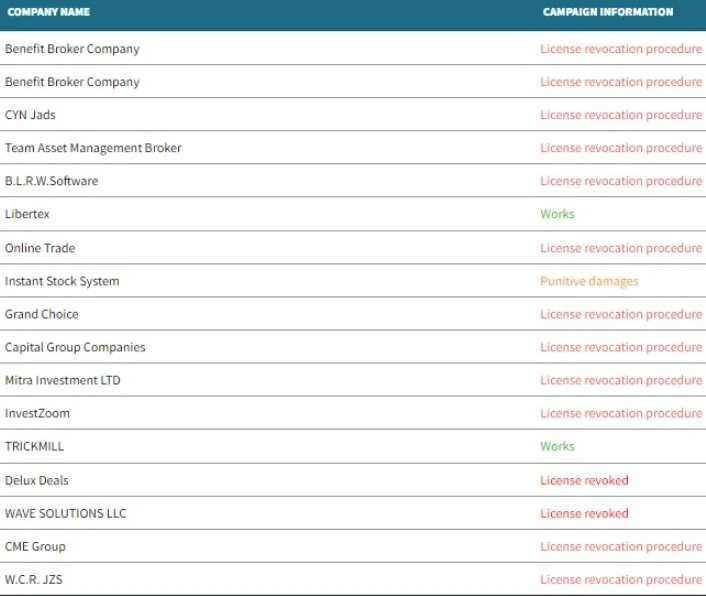Image resolution: width=706 pixels, height=596 pixels.
Task: Click the W.C.R. JZS company name
Action: coord(34,579)
